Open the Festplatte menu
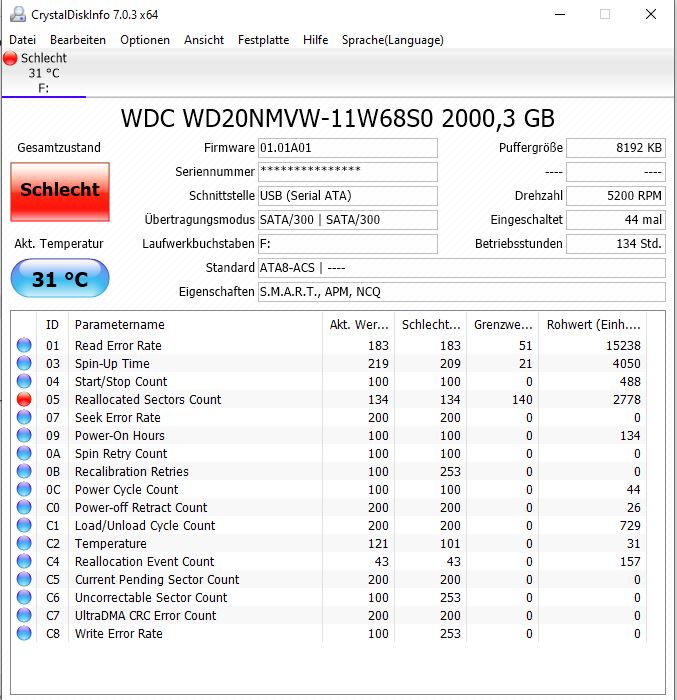677x700 pixels. click(x=263, y=40)
